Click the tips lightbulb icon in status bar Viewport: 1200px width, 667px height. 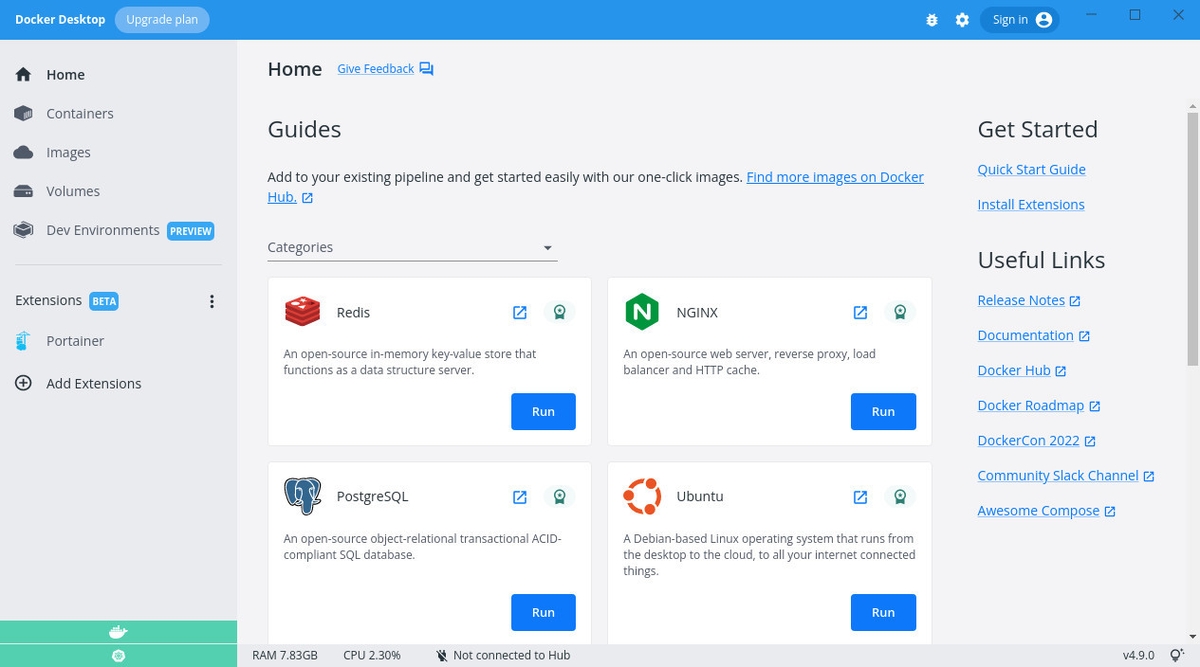click(1177, 655)
